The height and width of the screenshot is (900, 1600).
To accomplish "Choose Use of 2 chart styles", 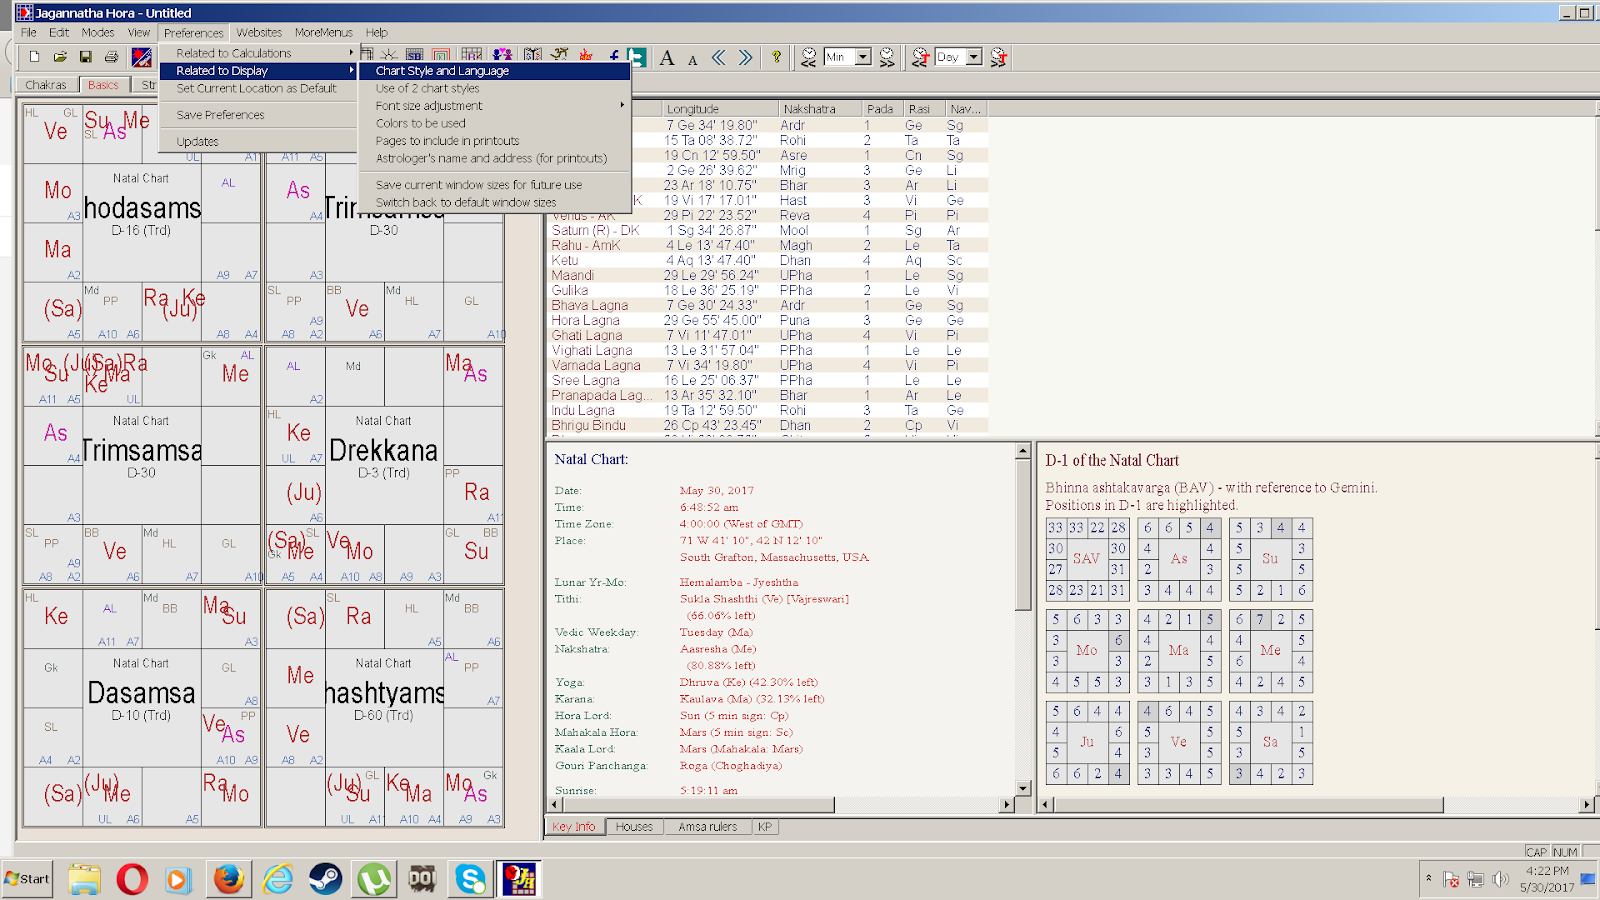I will (x=494, y=88).
